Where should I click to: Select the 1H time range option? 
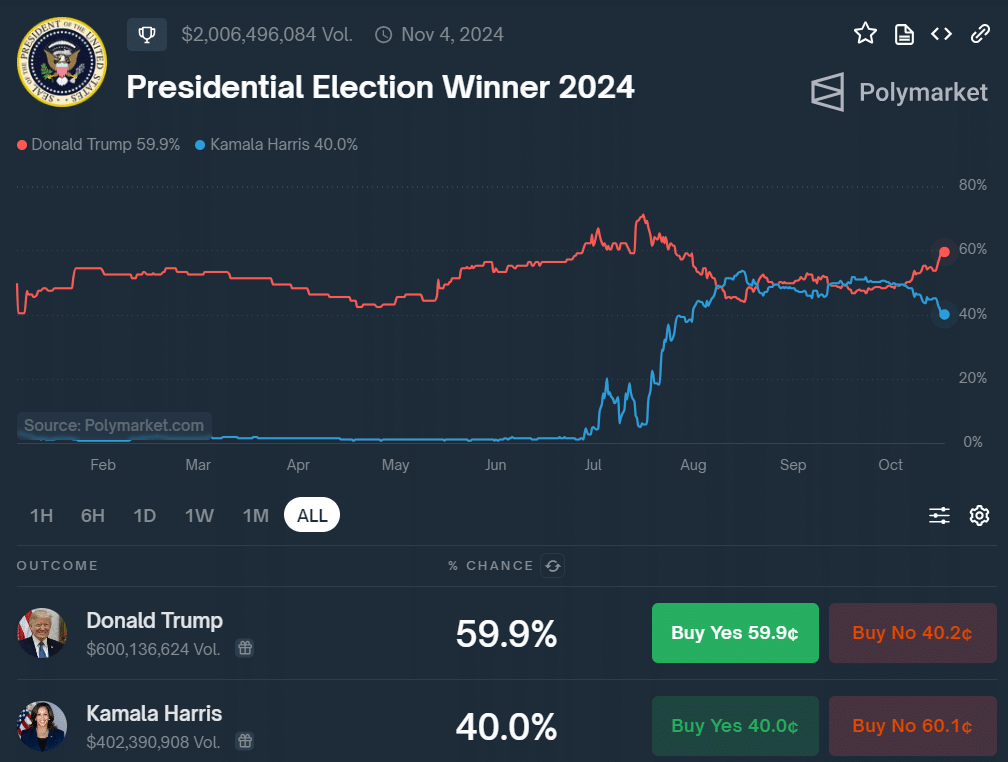point(41,515)
